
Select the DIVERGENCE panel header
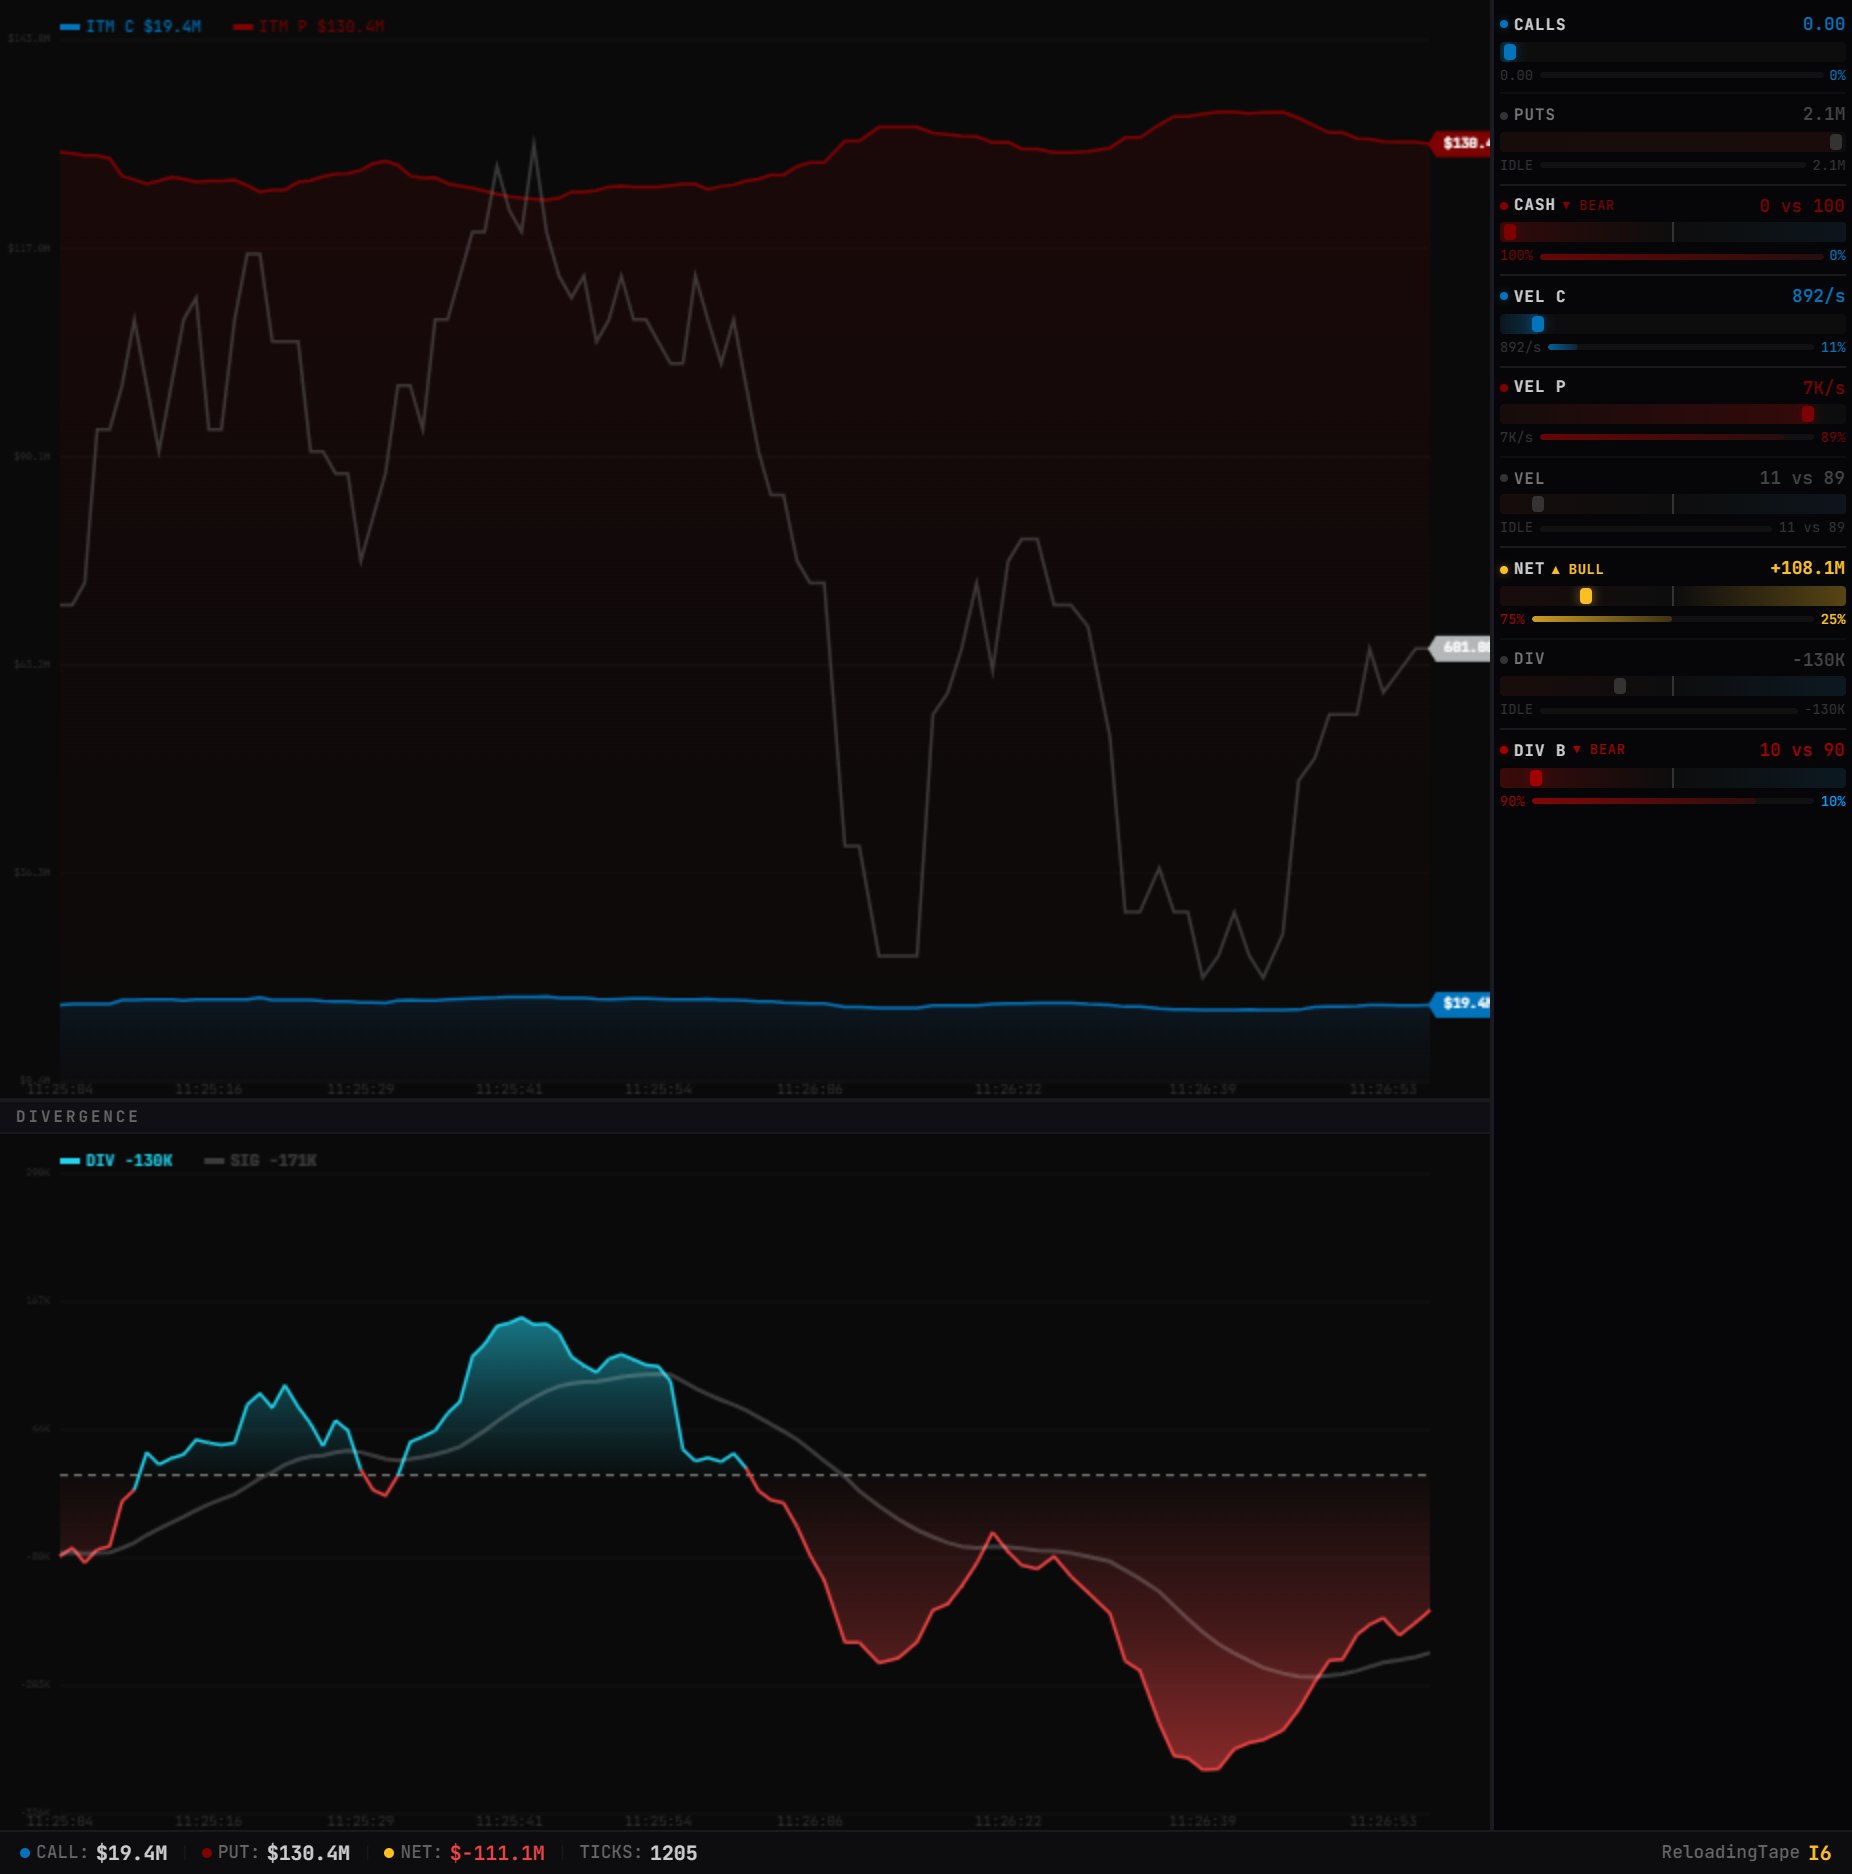[x=80, y=1116]
